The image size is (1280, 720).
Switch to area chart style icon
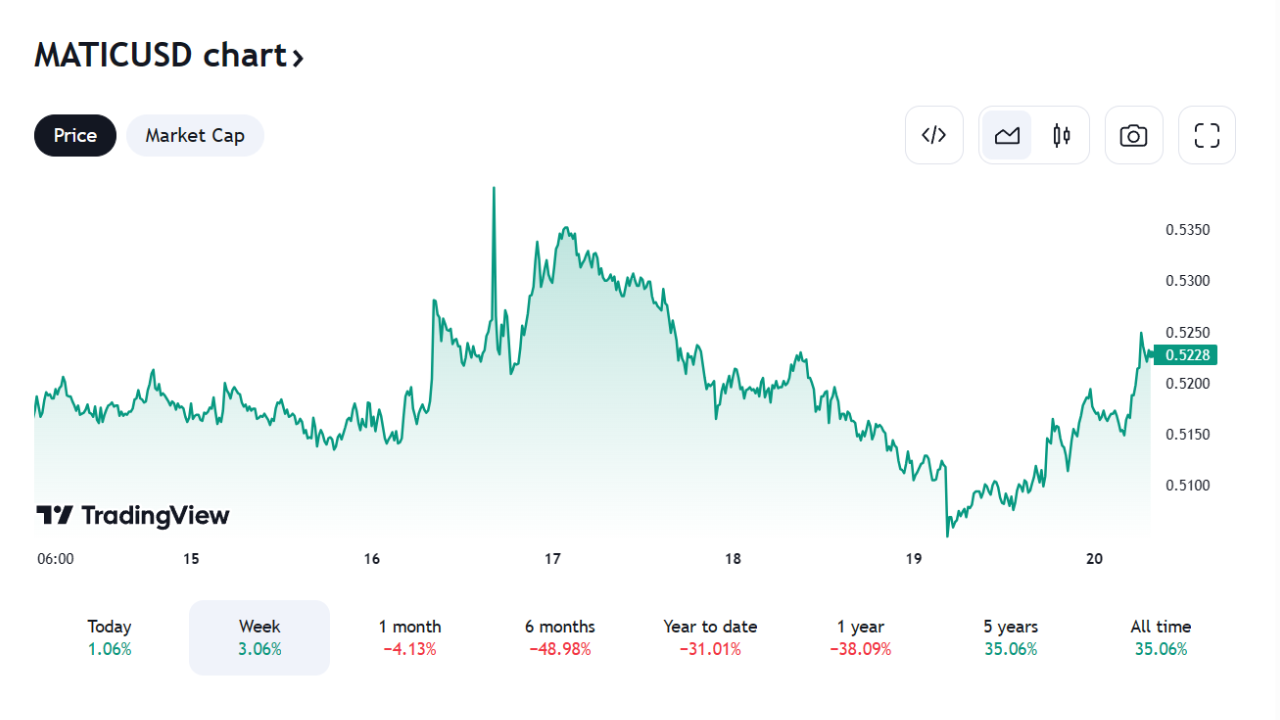[x=1007, y=135]
